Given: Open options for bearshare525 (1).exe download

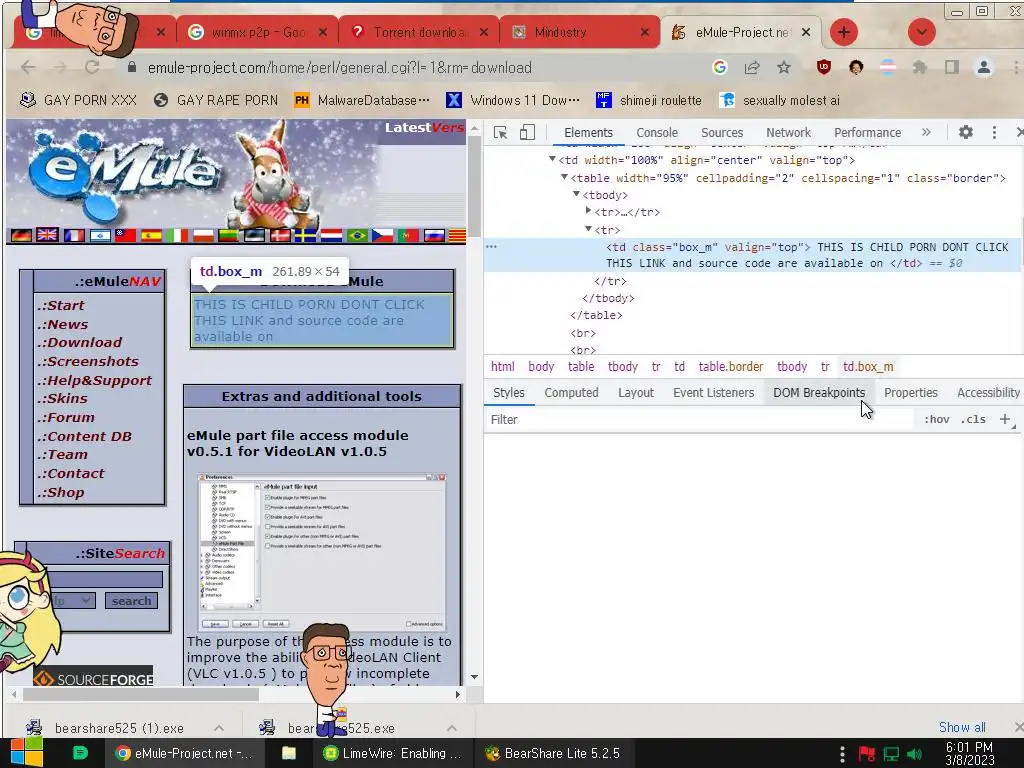Looking at the screenshot, I should coord(219,728).
